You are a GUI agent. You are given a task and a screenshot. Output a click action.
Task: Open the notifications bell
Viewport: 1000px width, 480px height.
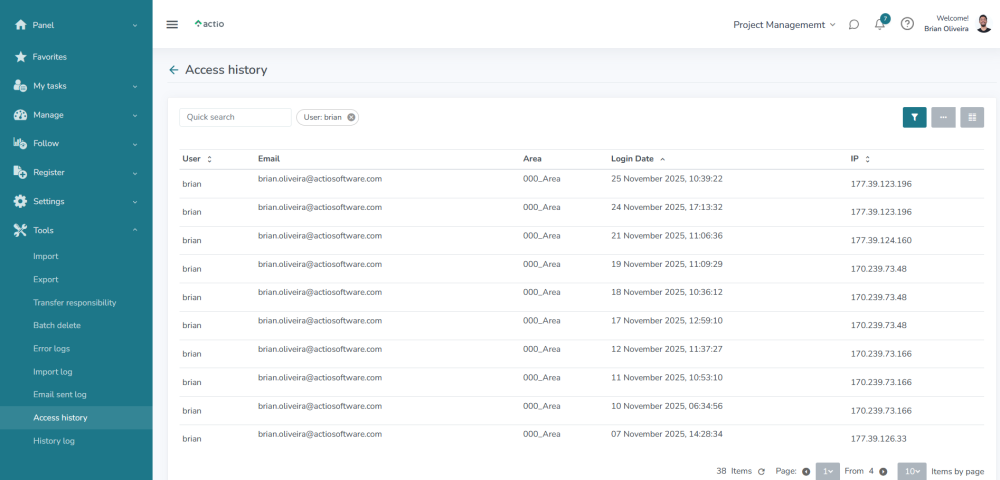tap(880, 25)
